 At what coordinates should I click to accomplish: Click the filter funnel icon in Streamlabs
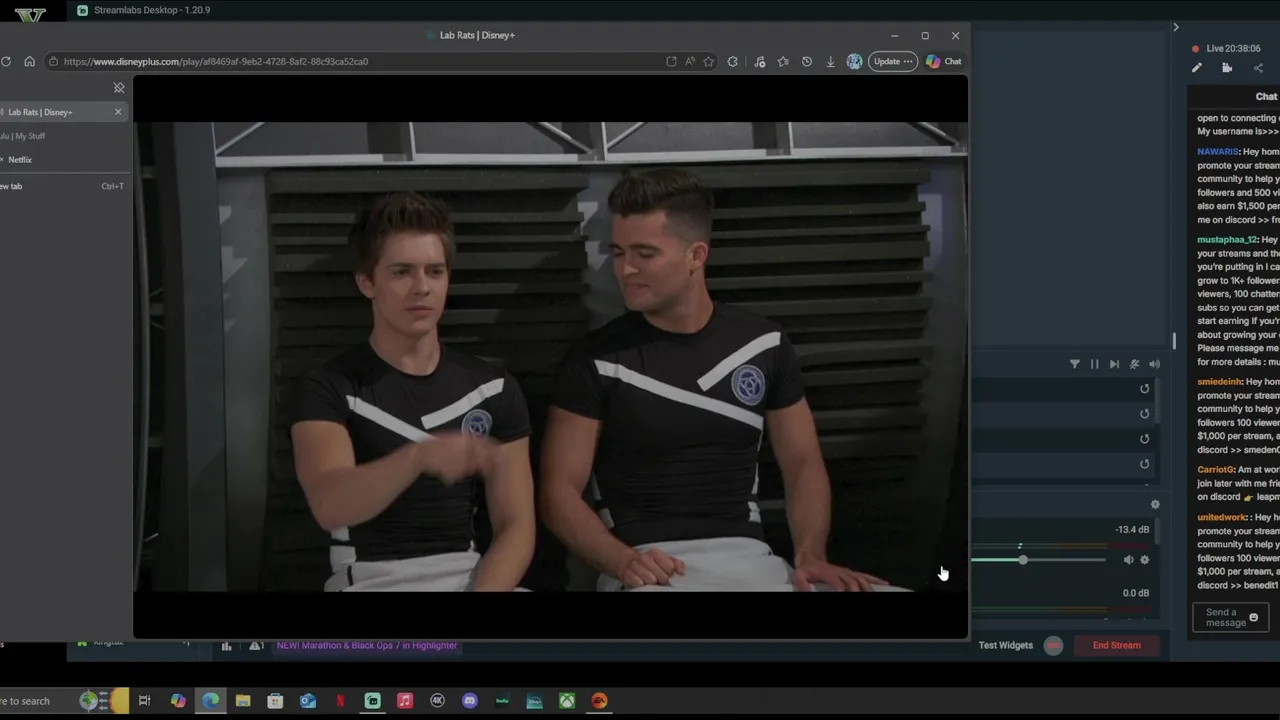1075,364
